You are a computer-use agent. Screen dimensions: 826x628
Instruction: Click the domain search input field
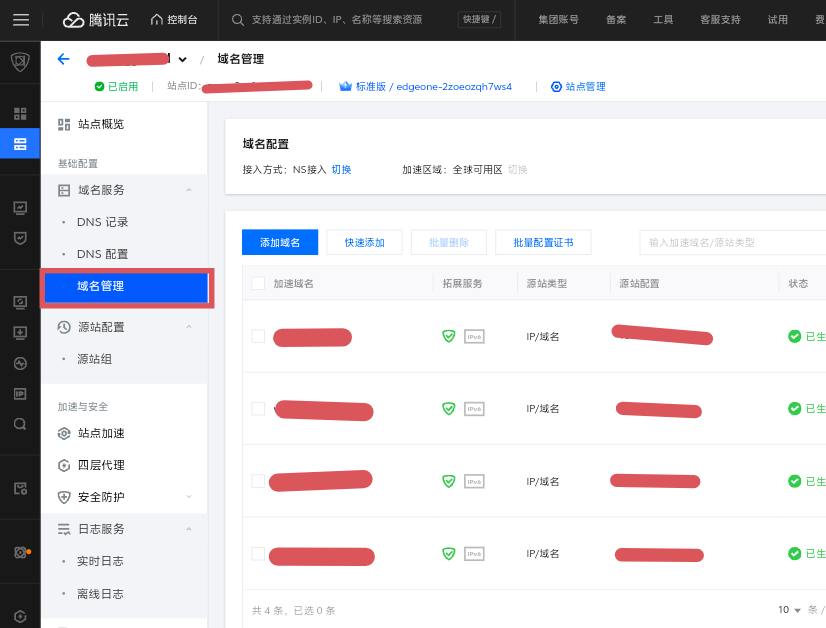click(x=730, y=242)
